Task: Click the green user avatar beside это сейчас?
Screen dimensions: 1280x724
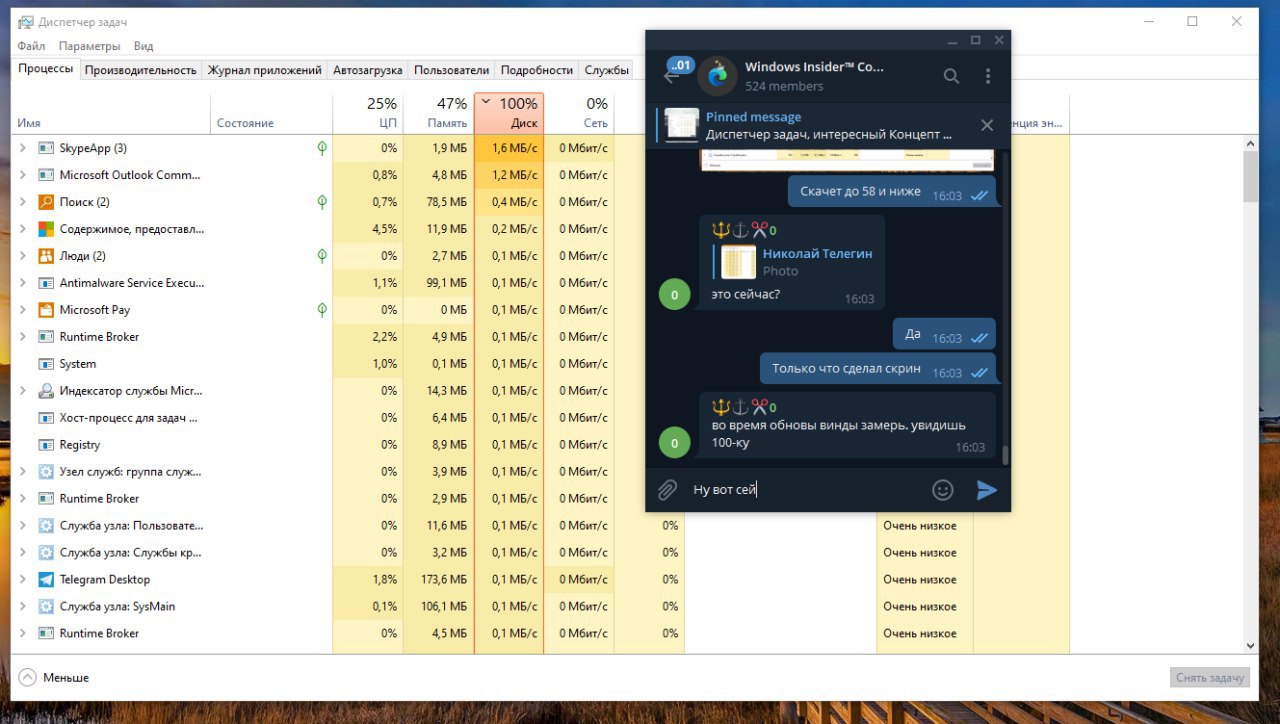Action: pos(675,295)
